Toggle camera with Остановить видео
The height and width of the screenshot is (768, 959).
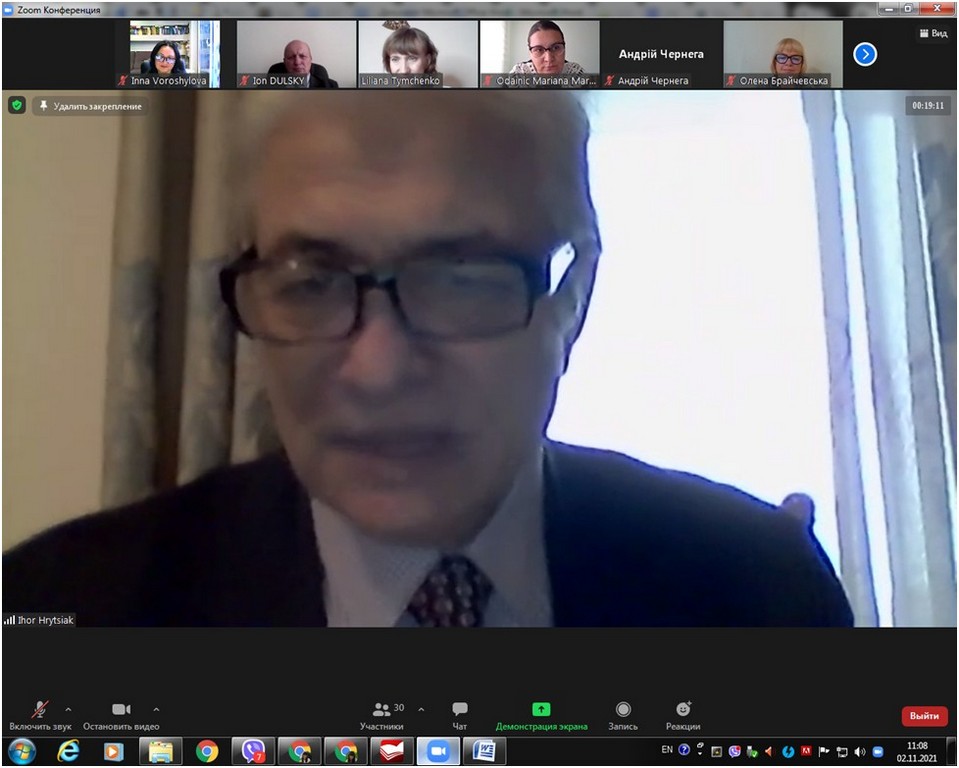click(x=121, y=710)
